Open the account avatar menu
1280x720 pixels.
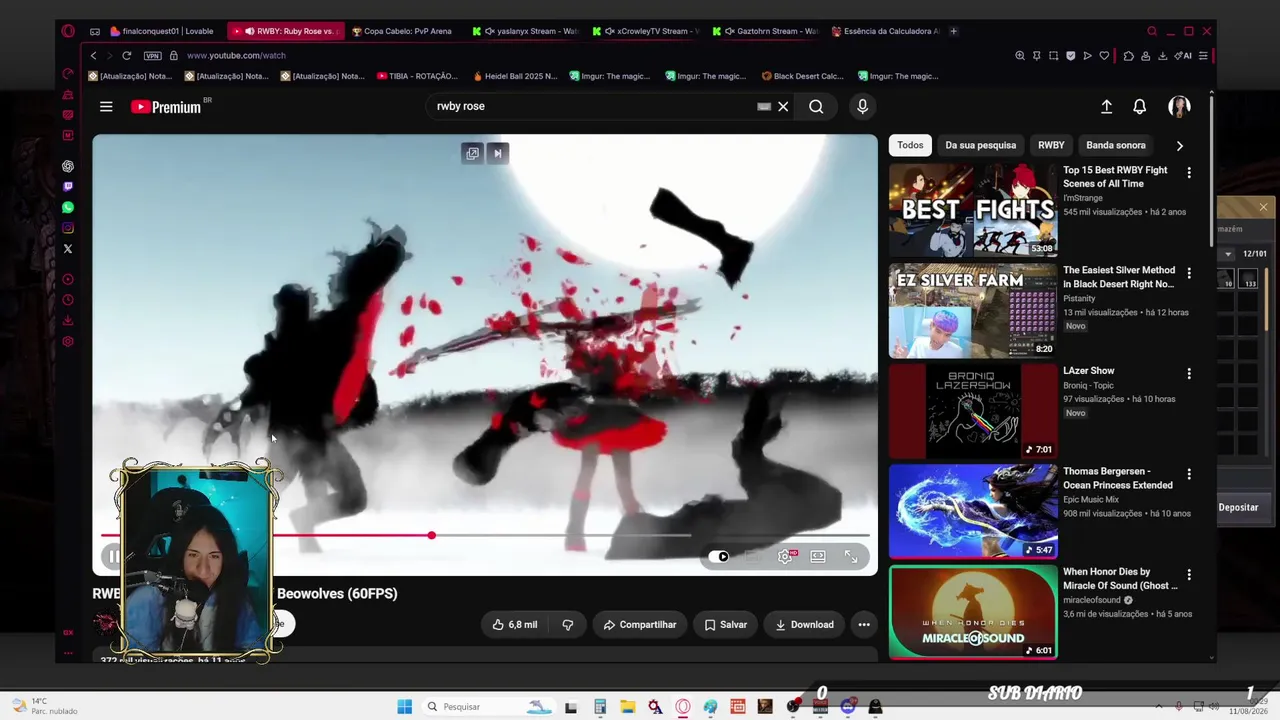[x=1179, y=107]
